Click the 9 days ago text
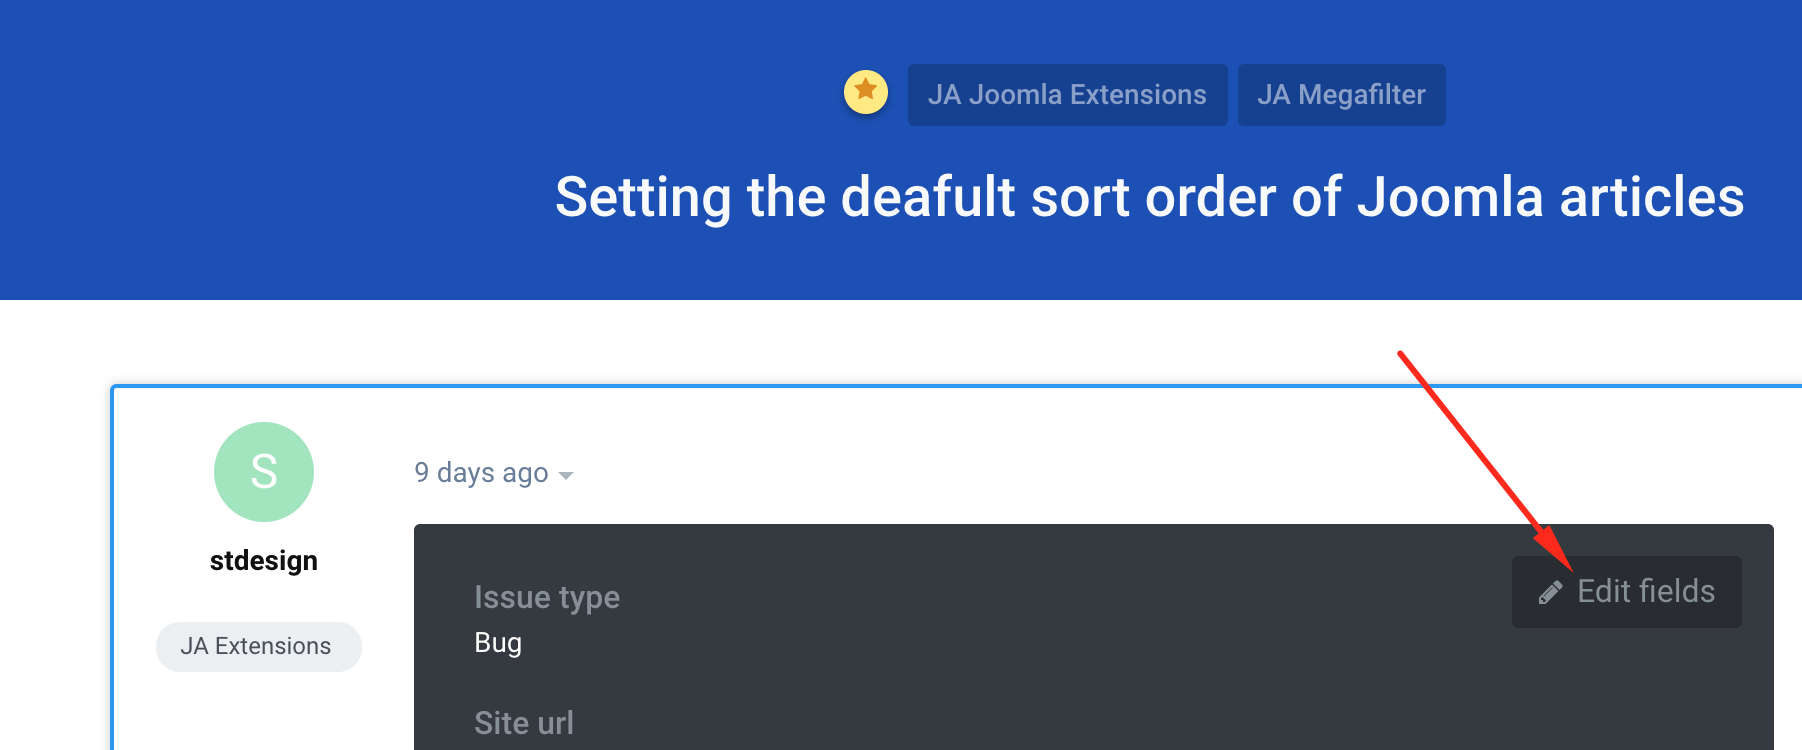This screenshot has width=1802, height=750. pyautogui.click(x=481, y=473)
